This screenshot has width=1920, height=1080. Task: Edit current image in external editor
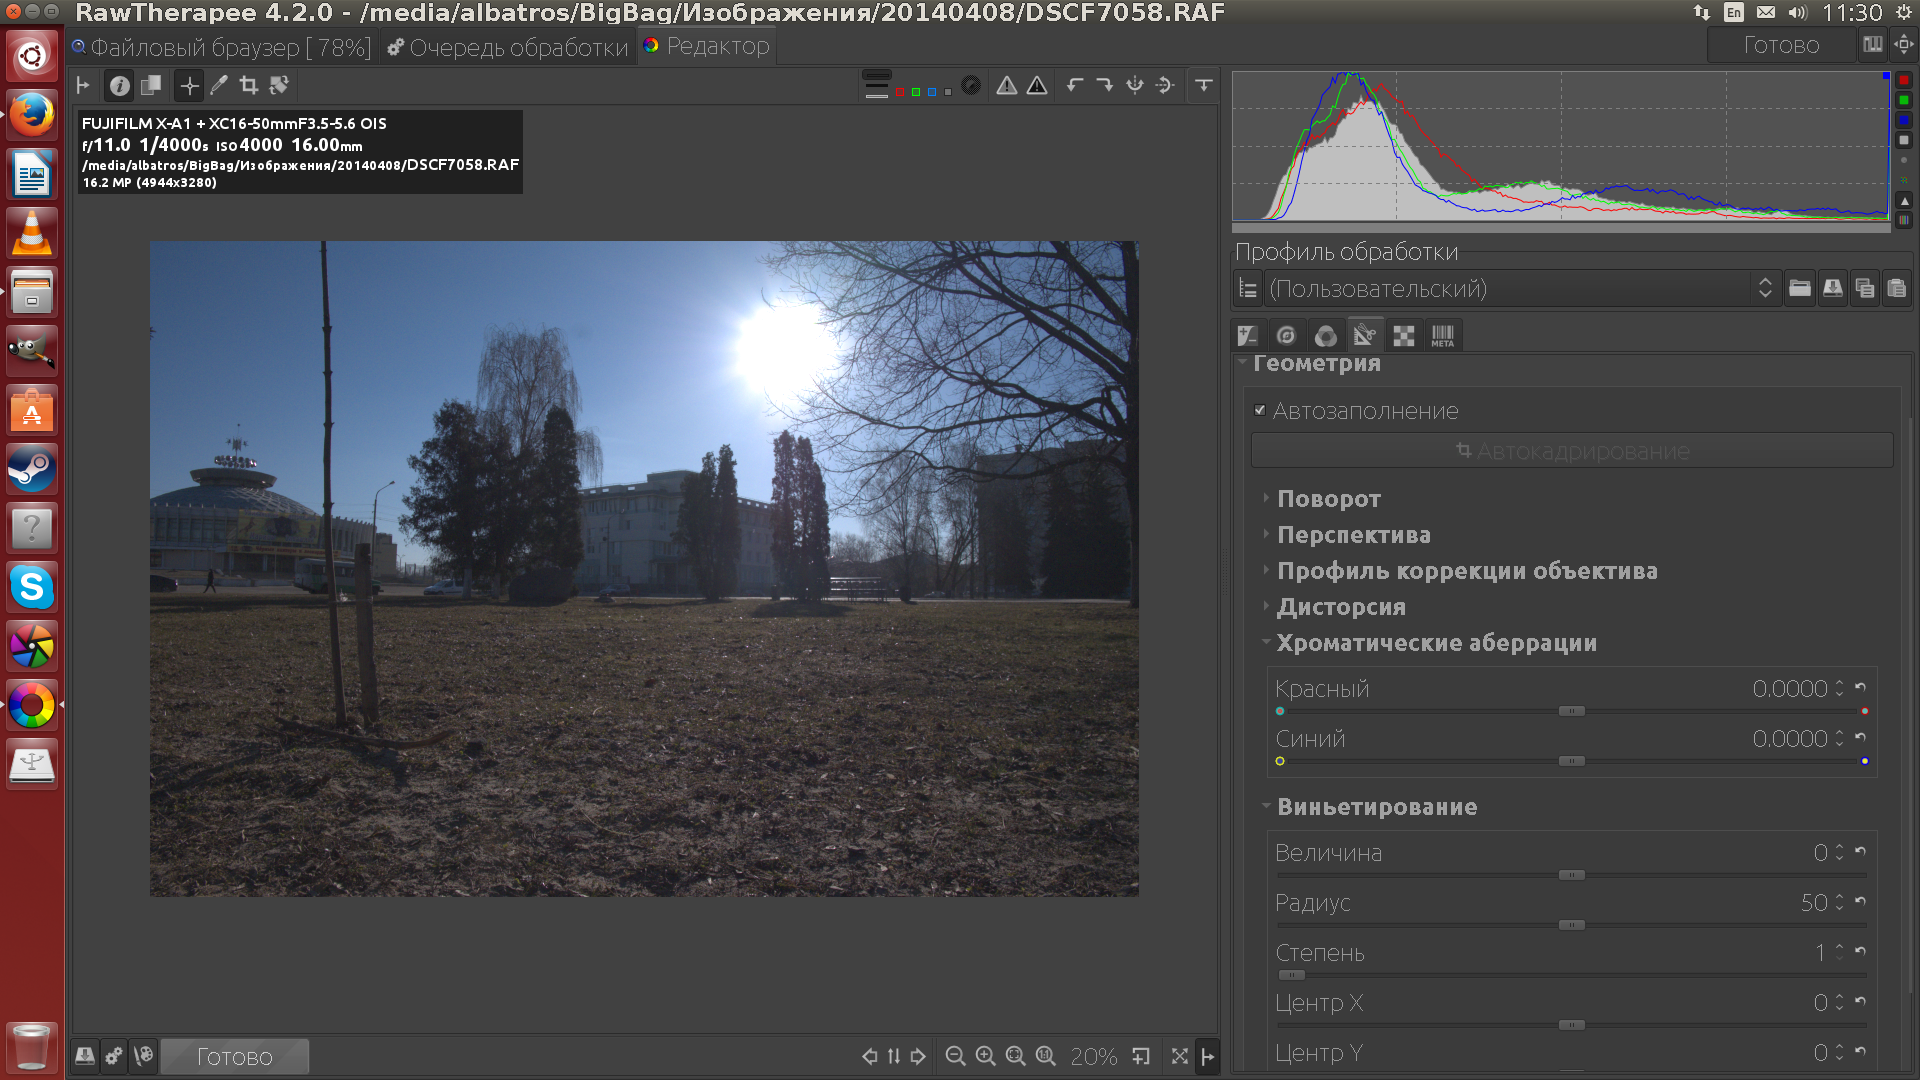point(144,1056)
